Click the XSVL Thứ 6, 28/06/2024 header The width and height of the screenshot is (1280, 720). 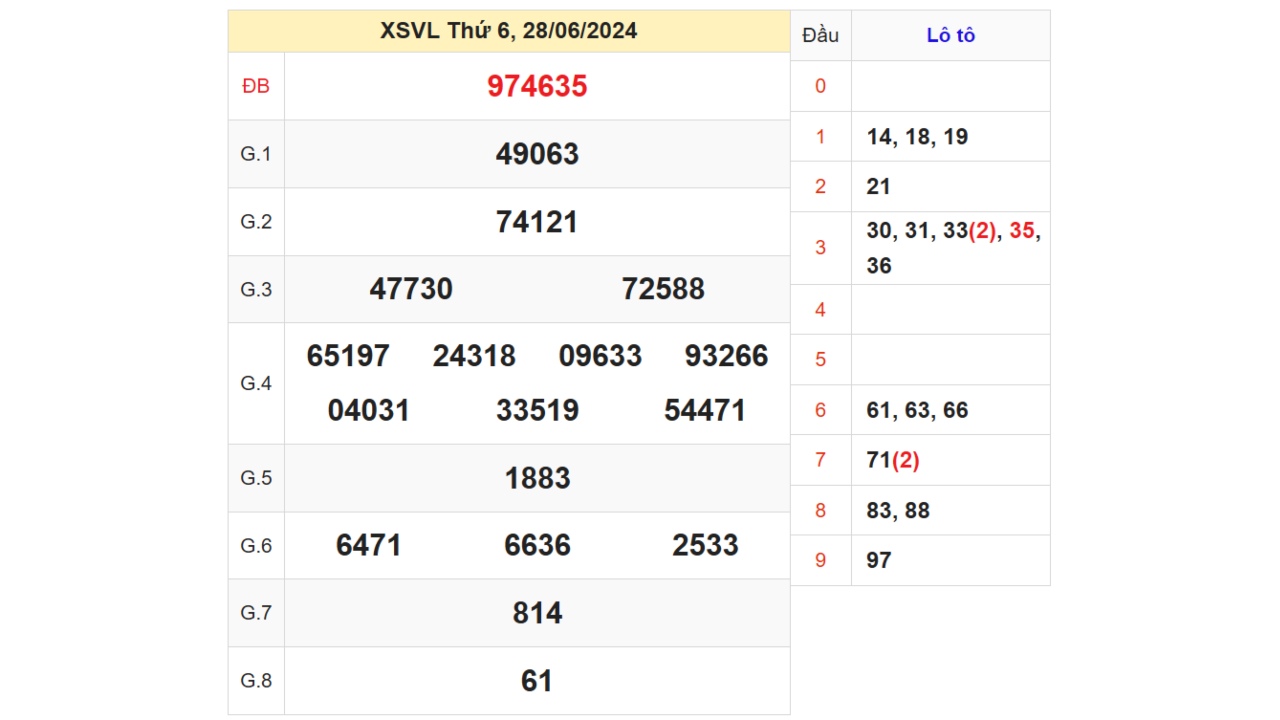coord(509,31)
